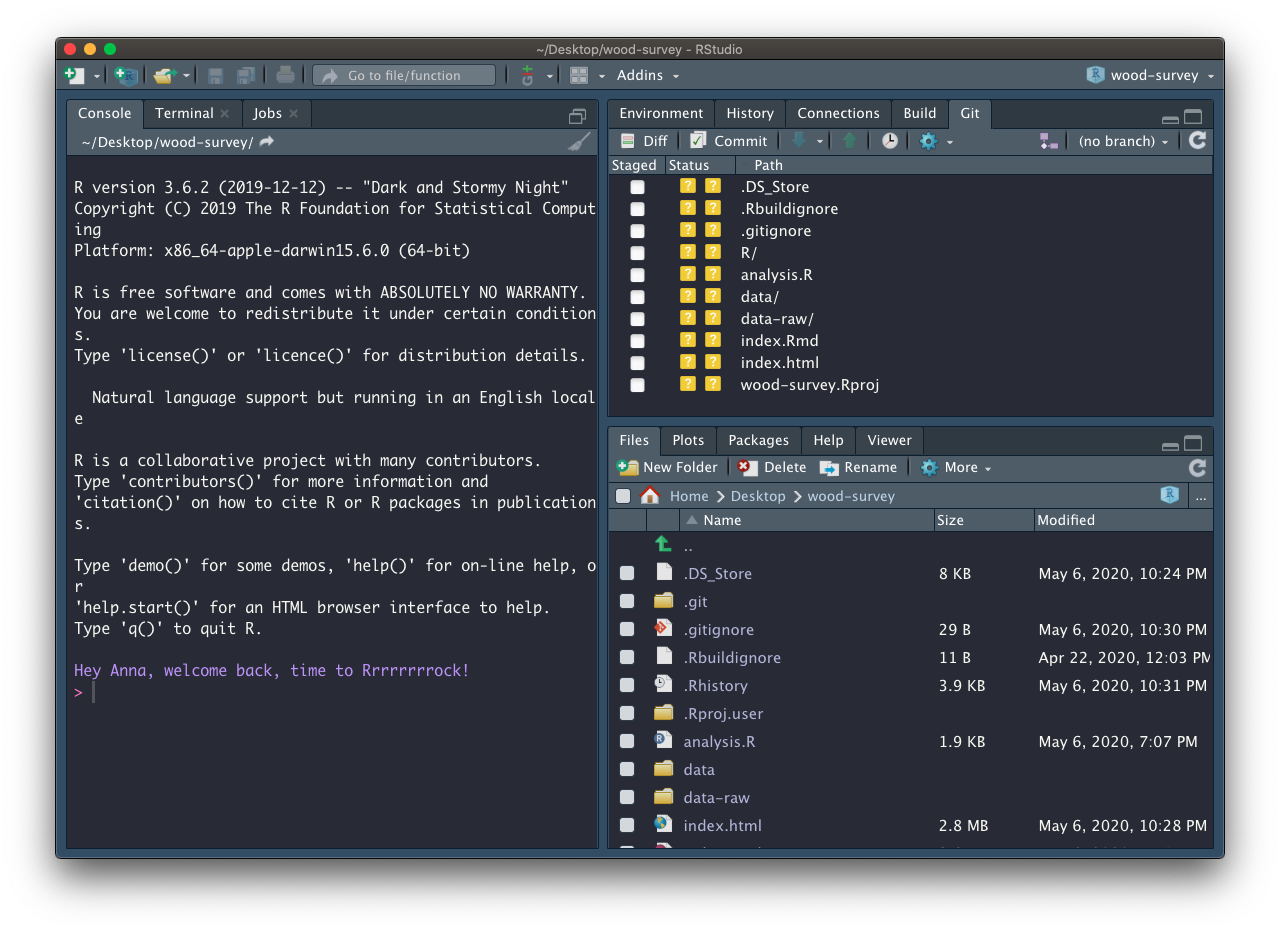Open the Pull options dropdown arrow
Viewport: 1280px width, 932px height.
click(820, 142)
